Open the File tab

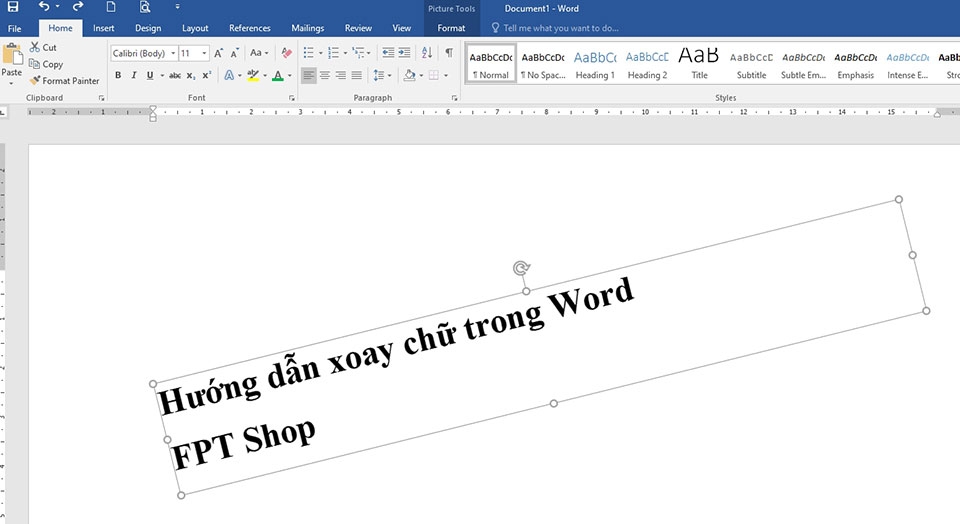pyautogui.click(x=15, y=28)
